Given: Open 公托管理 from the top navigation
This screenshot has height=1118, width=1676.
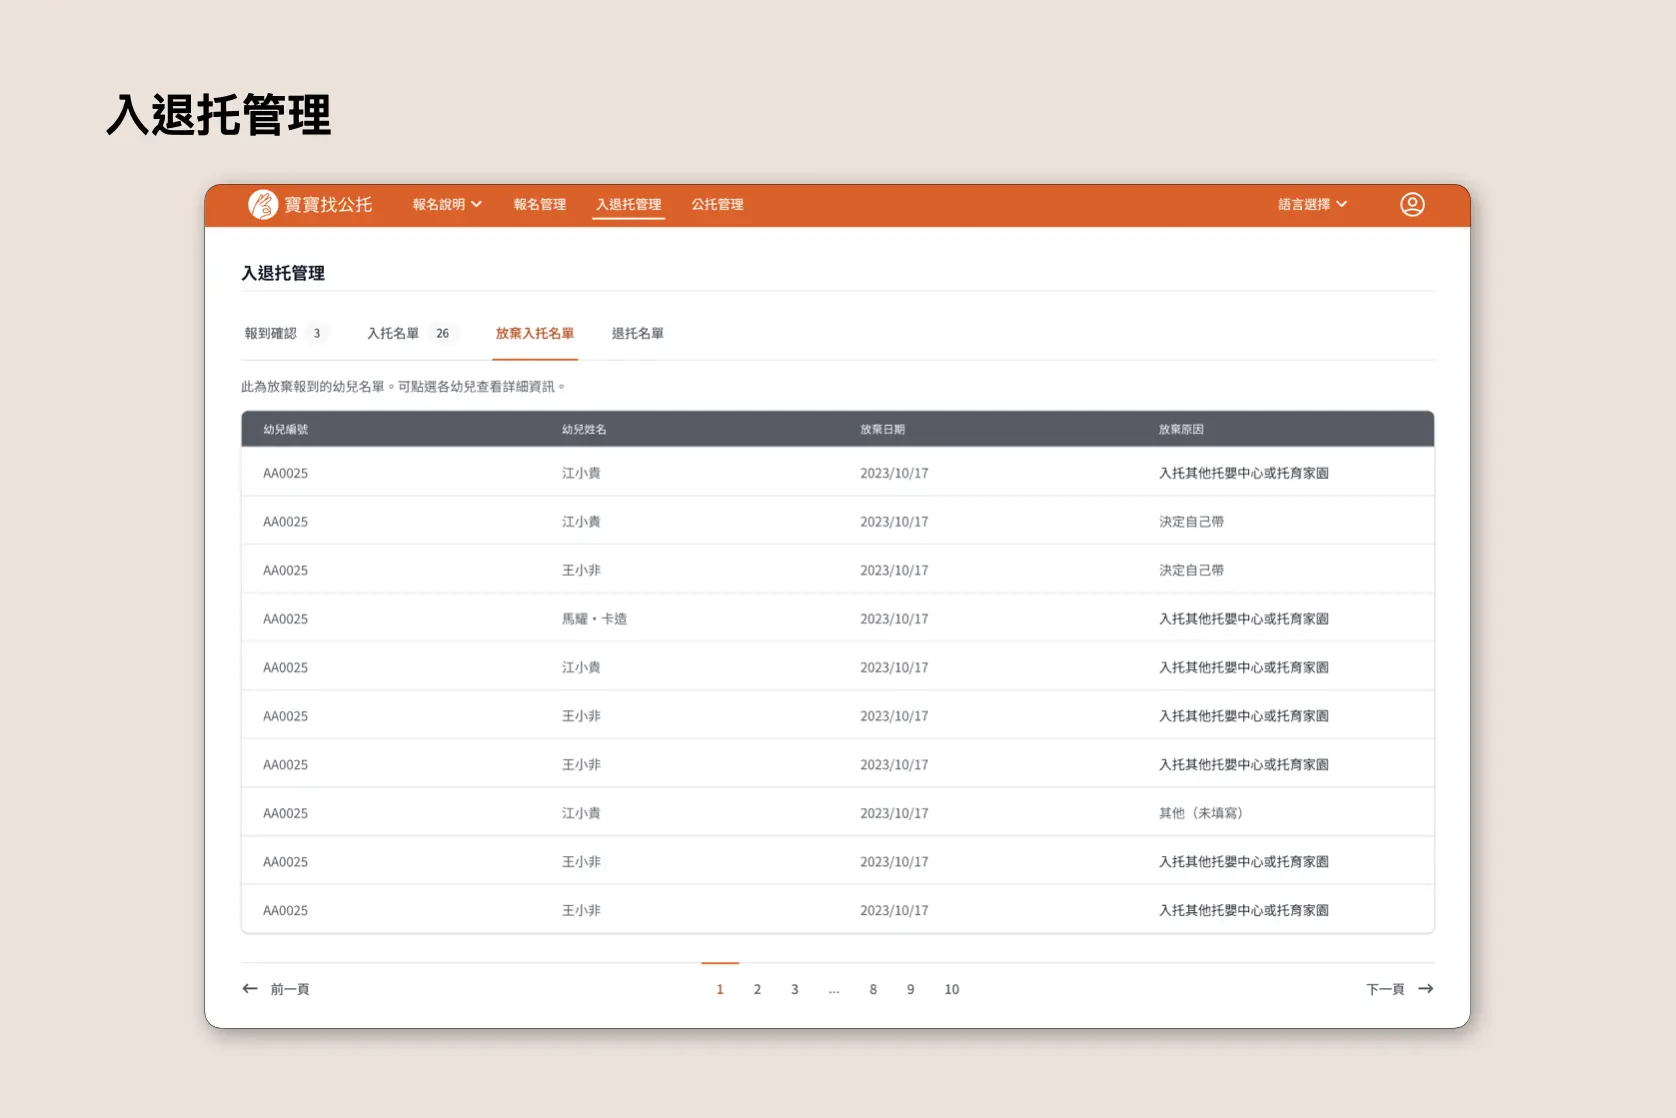Looking at the screenshot, I should click(x=718, y=204).
